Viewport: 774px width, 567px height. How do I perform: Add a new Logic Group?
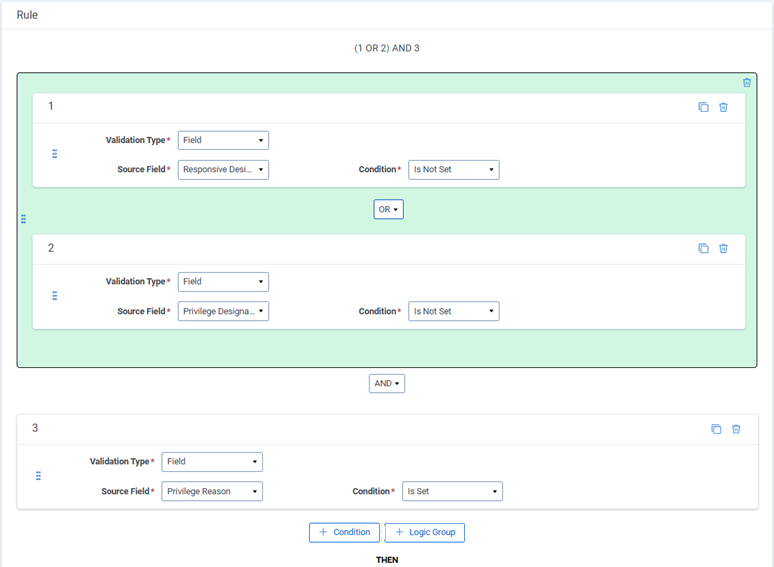pyautogui.click(x=425, y=532)
